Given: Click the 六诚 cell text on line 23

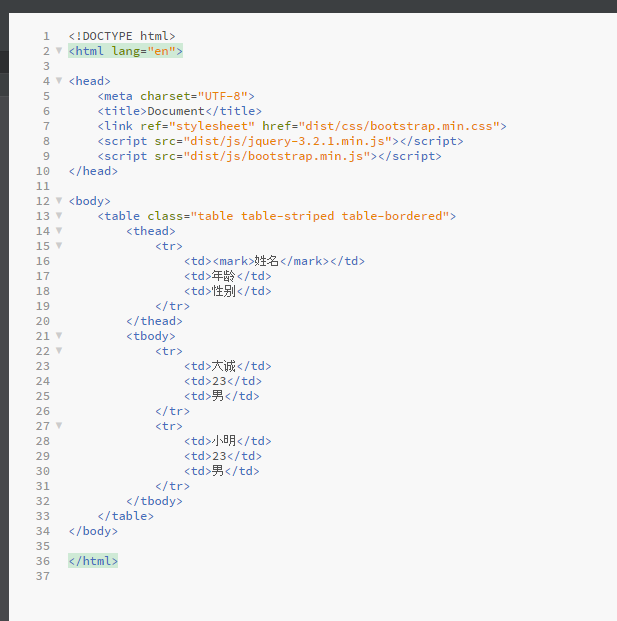Looking at the screenshot, I should [x=223, y=366].
